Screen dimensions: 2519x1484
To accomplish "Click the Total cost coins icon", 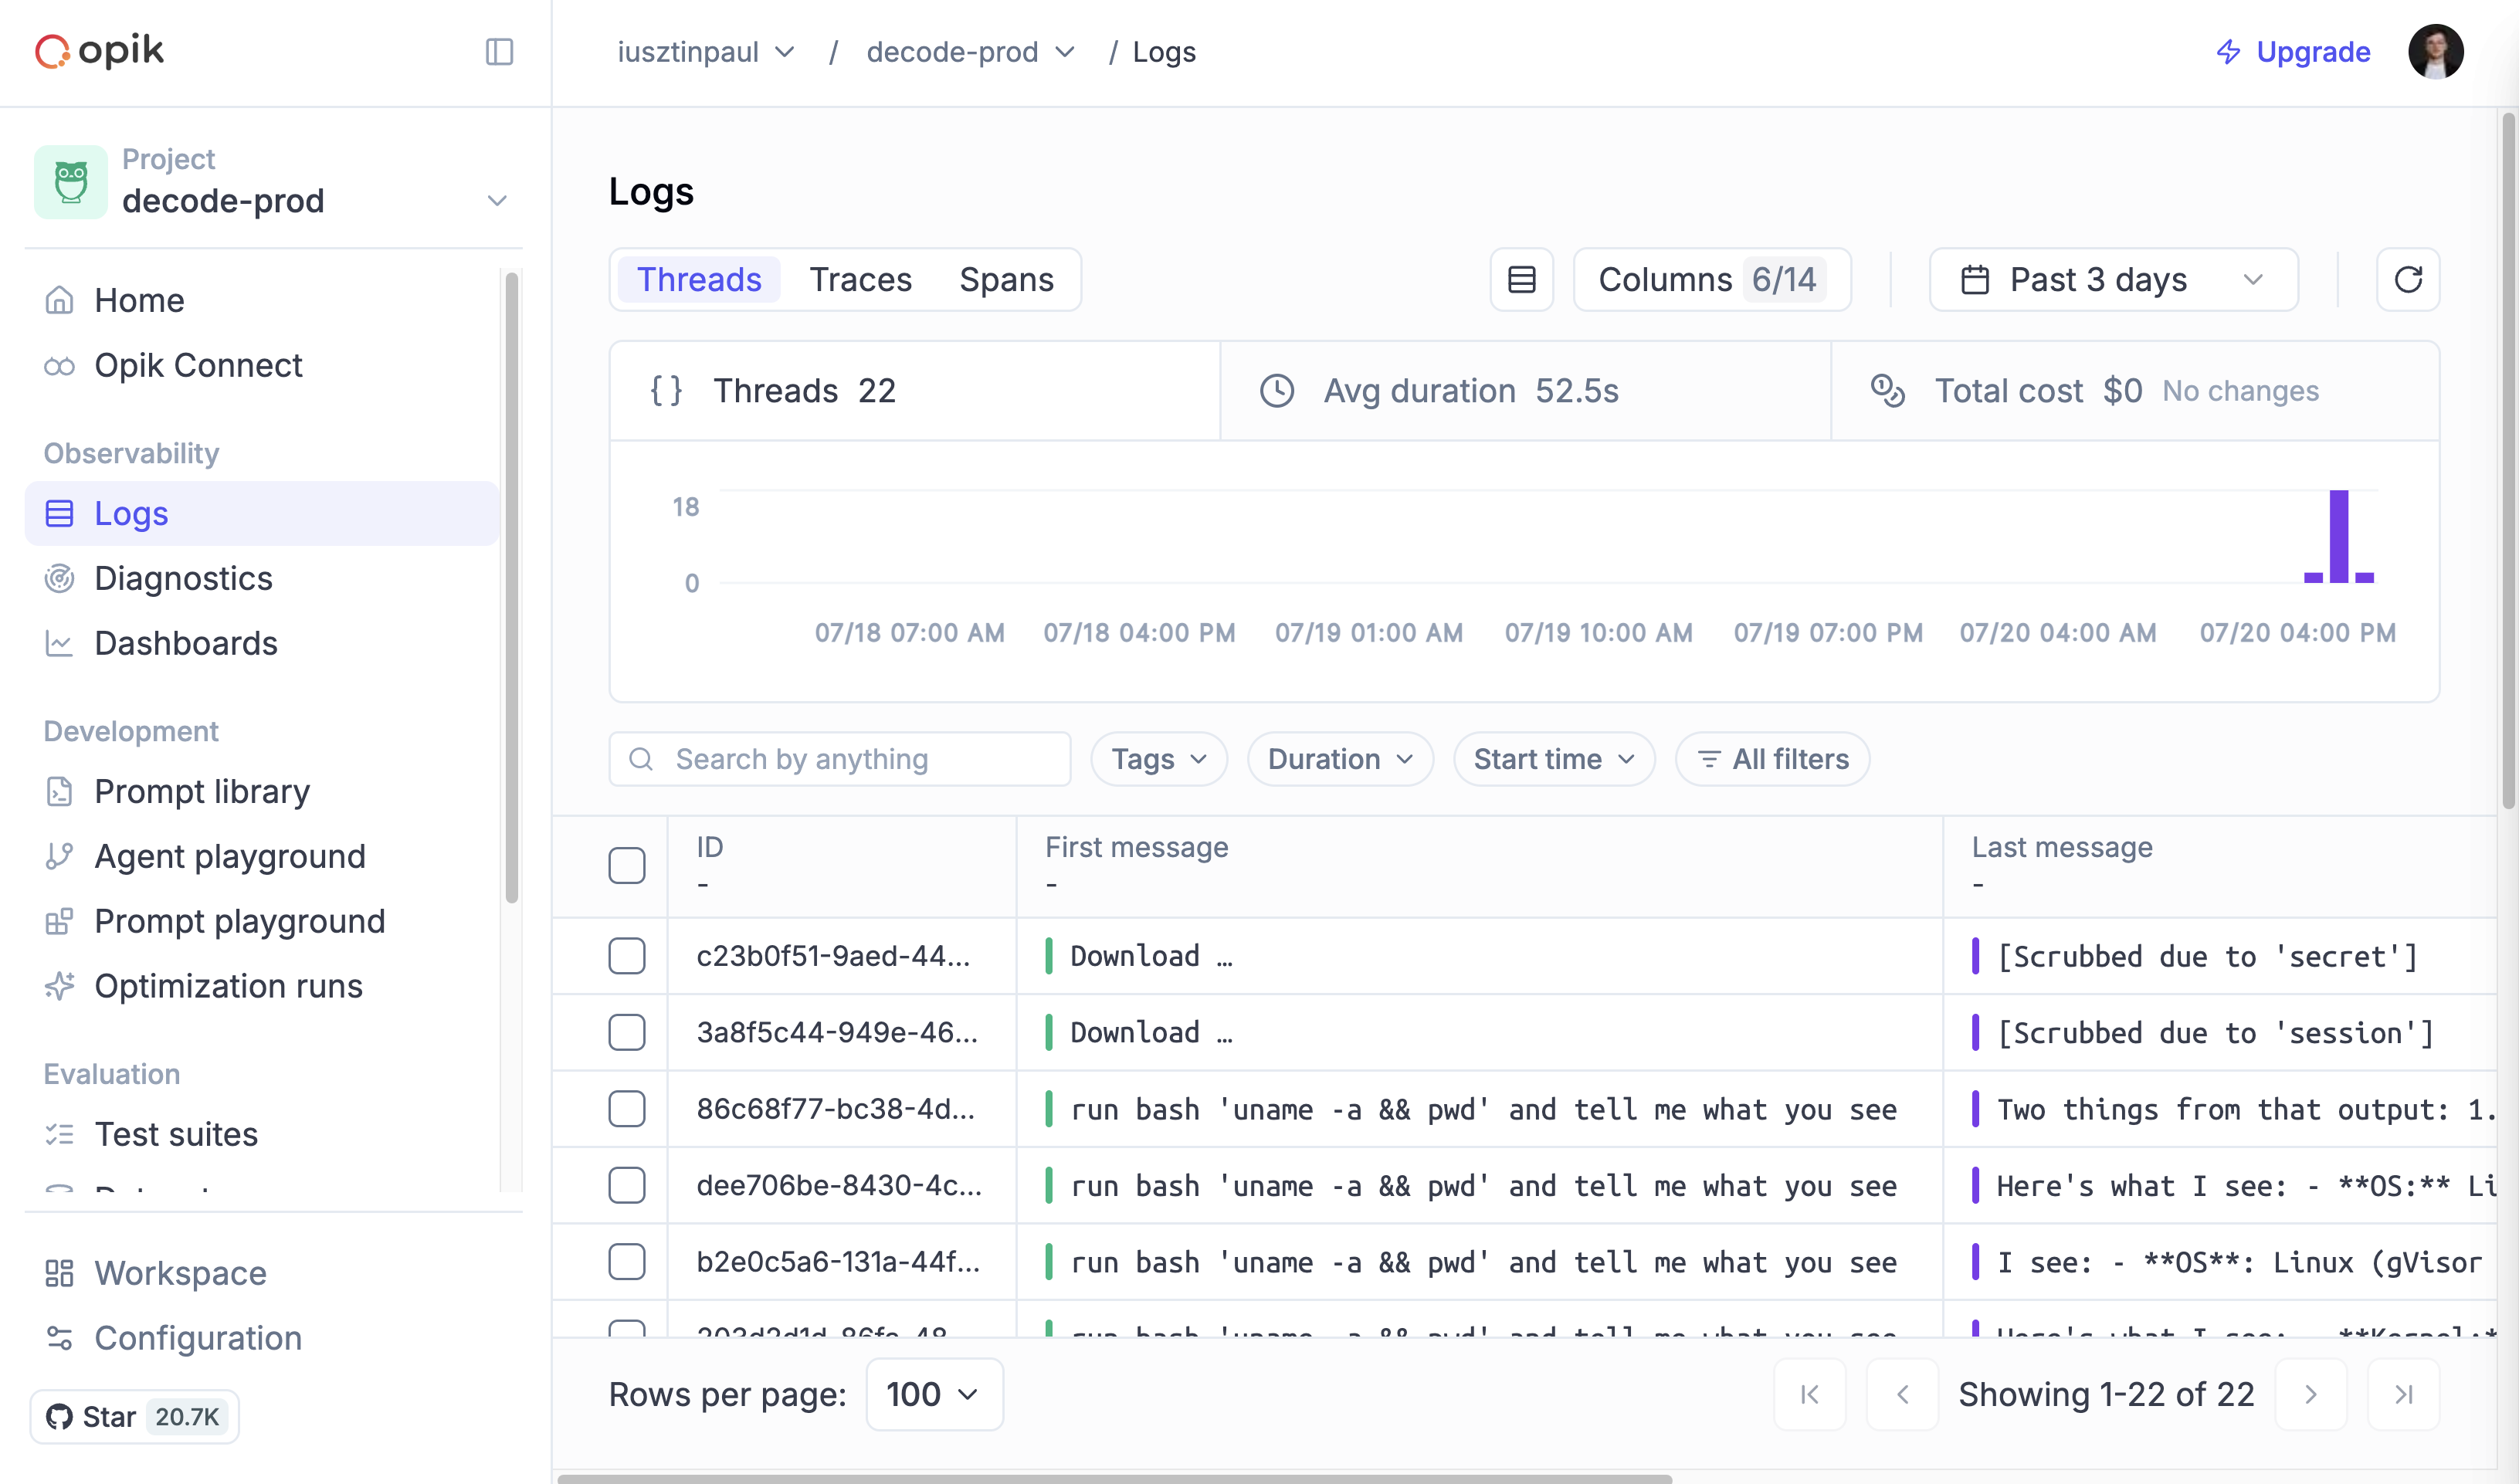I will 1887,391.
